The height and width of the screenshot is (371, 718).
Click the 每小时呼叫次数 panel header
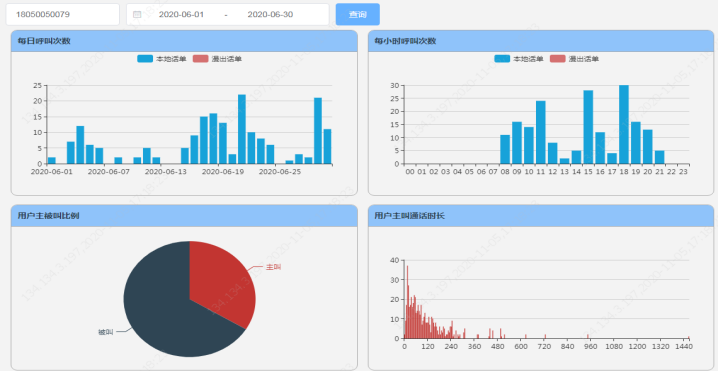coord(541,41)
